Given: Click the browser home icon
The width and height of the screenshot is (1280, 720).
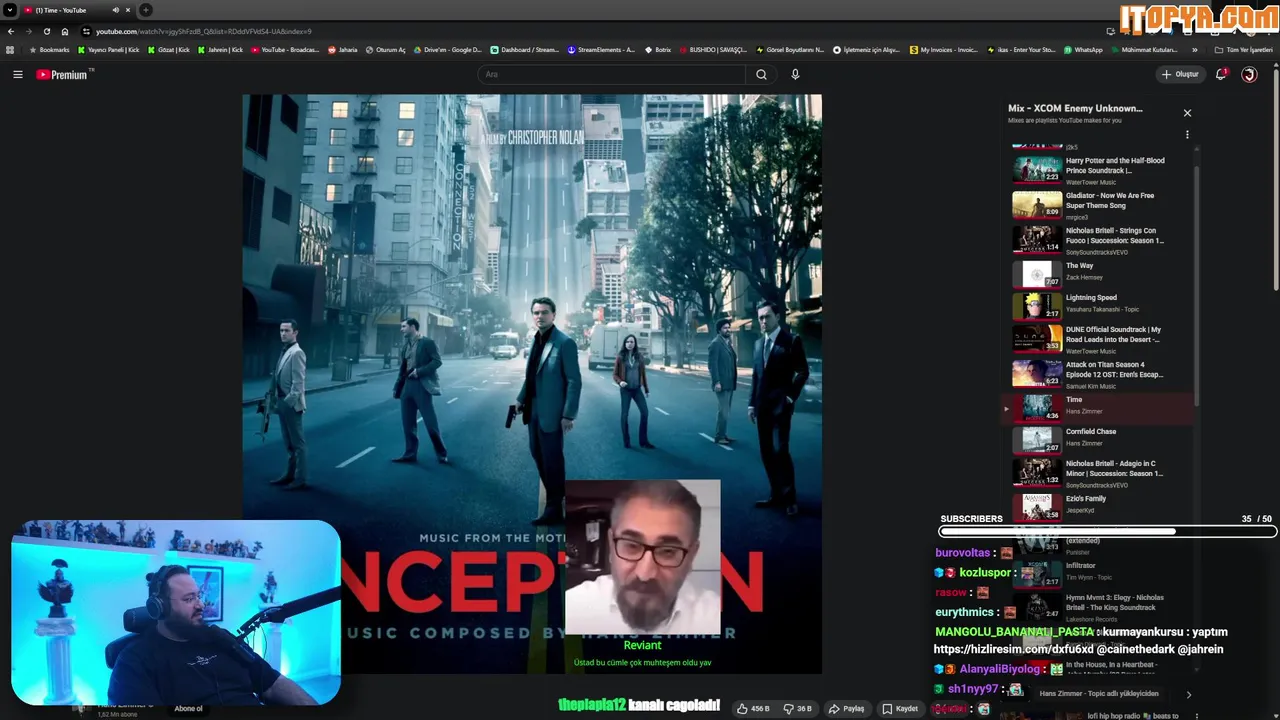Looking at the screenshot, I should (65, 31).
